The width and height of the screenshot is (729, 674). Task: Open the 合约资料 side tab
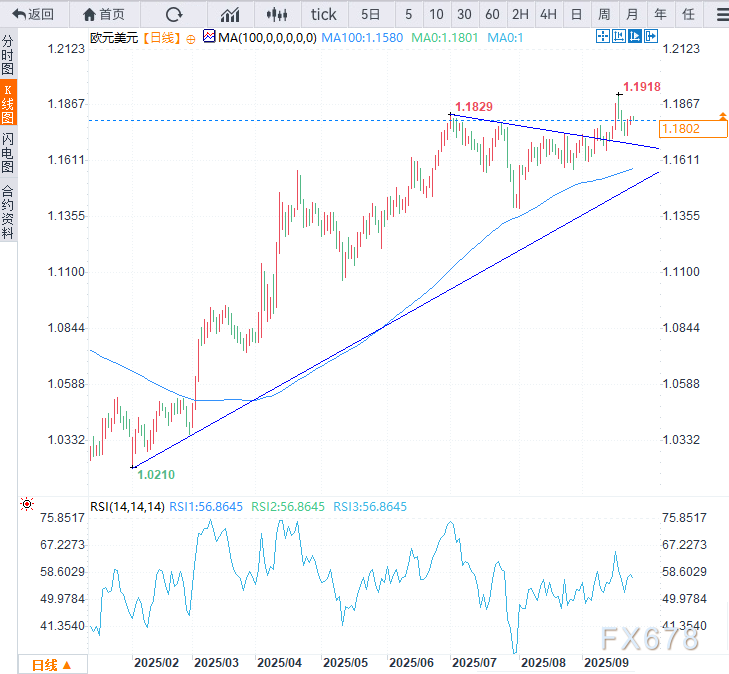[x=8, y=211]
